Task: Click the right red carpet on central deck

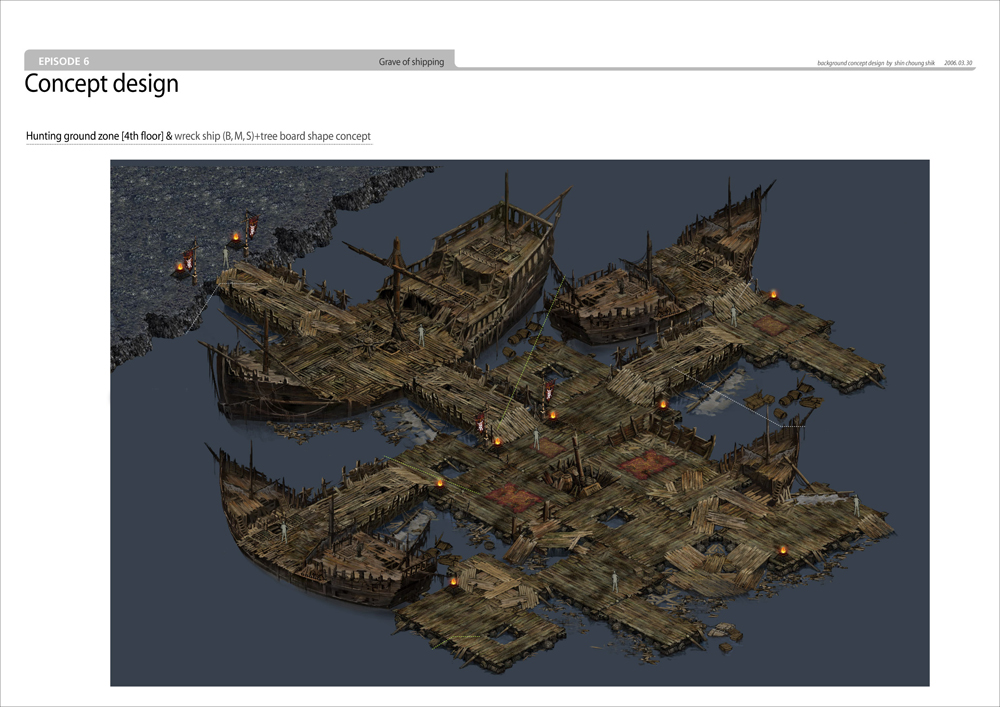Action: [645, 464]
